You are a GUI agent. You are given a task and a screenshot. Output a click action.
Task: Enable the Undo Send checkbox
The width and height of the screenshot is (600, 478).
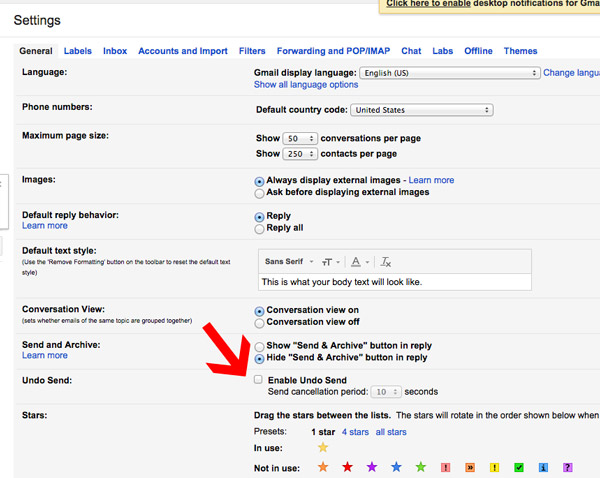coord(258,379)
